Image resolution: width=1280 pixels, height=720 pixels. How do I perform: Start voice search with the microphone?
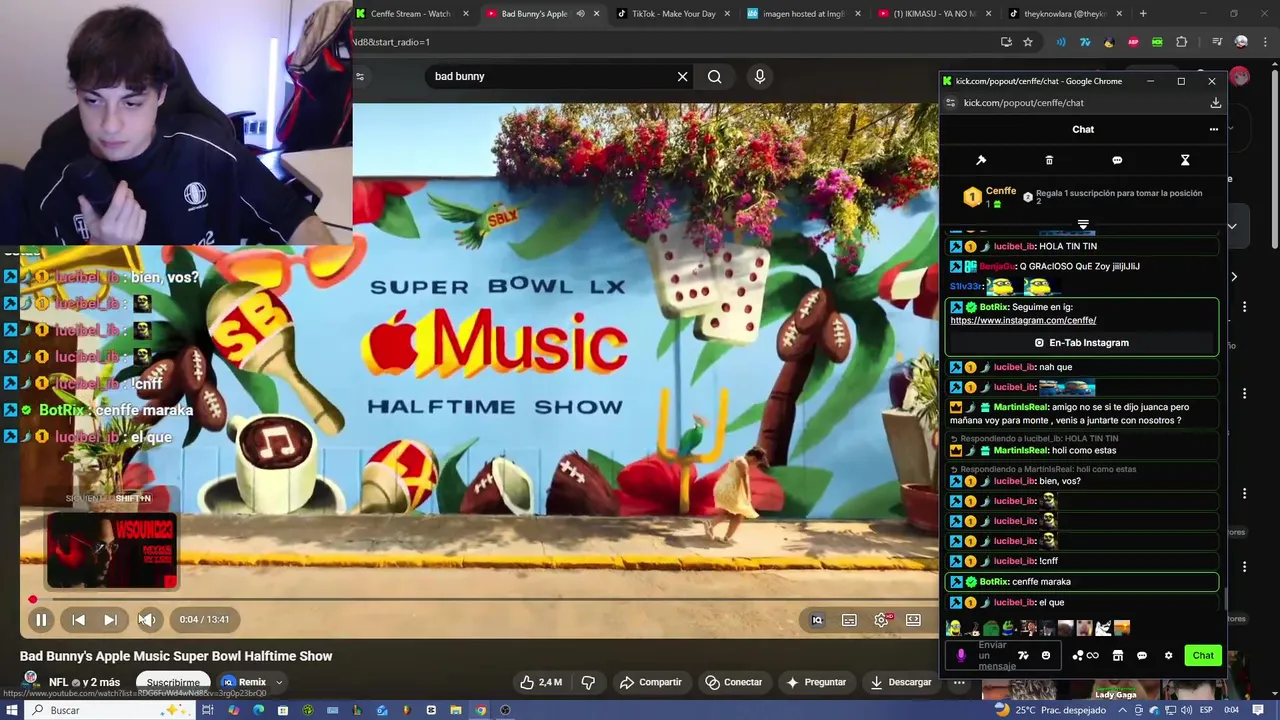click(760, 77)
